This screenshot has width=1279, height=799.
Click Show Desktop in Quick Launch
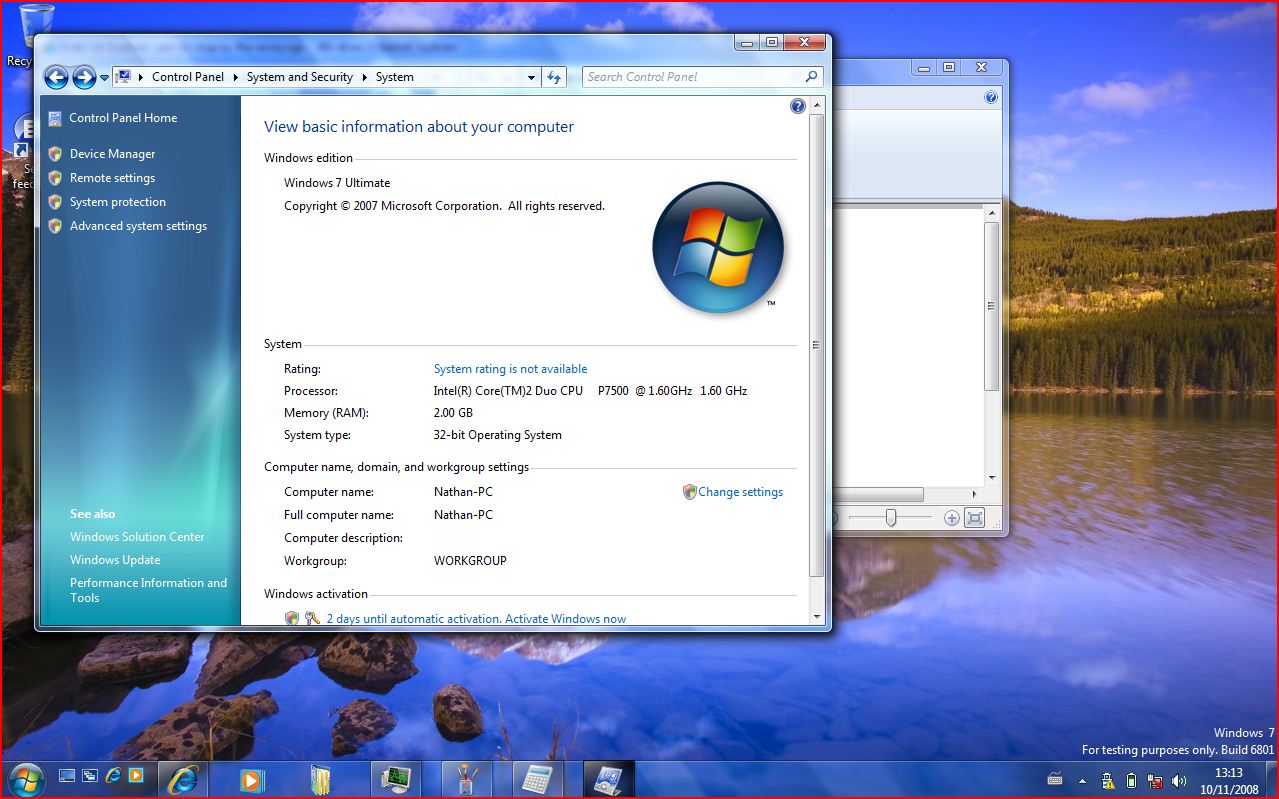click(67, 775)
